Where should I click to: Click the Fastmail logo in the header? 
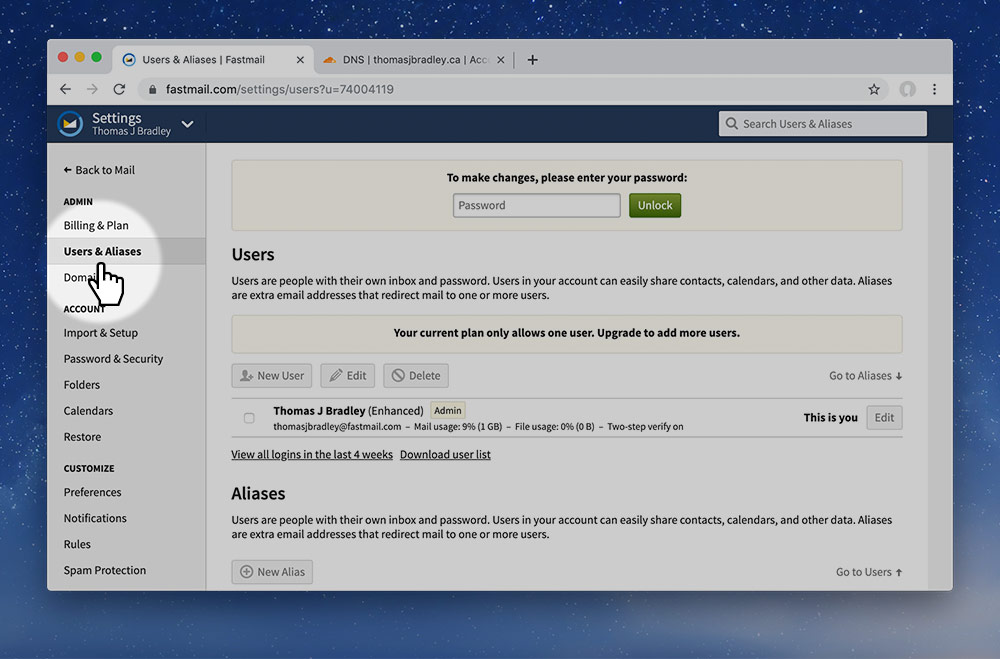(69, 123)
